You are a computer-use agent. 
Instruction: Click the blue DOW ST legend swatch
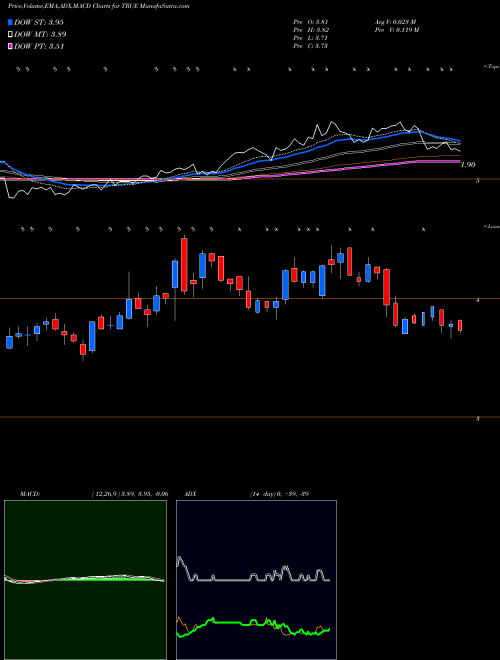[10, 22]
